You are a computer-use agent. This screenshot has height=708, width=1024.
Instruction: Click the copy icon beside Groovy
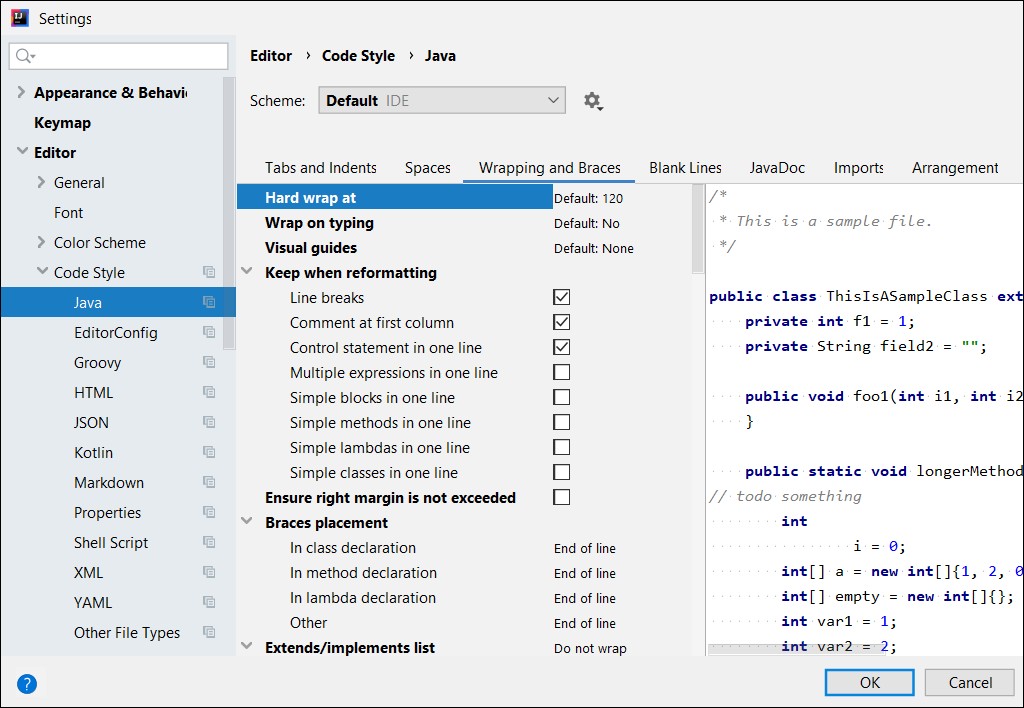[x=209, y=362]
